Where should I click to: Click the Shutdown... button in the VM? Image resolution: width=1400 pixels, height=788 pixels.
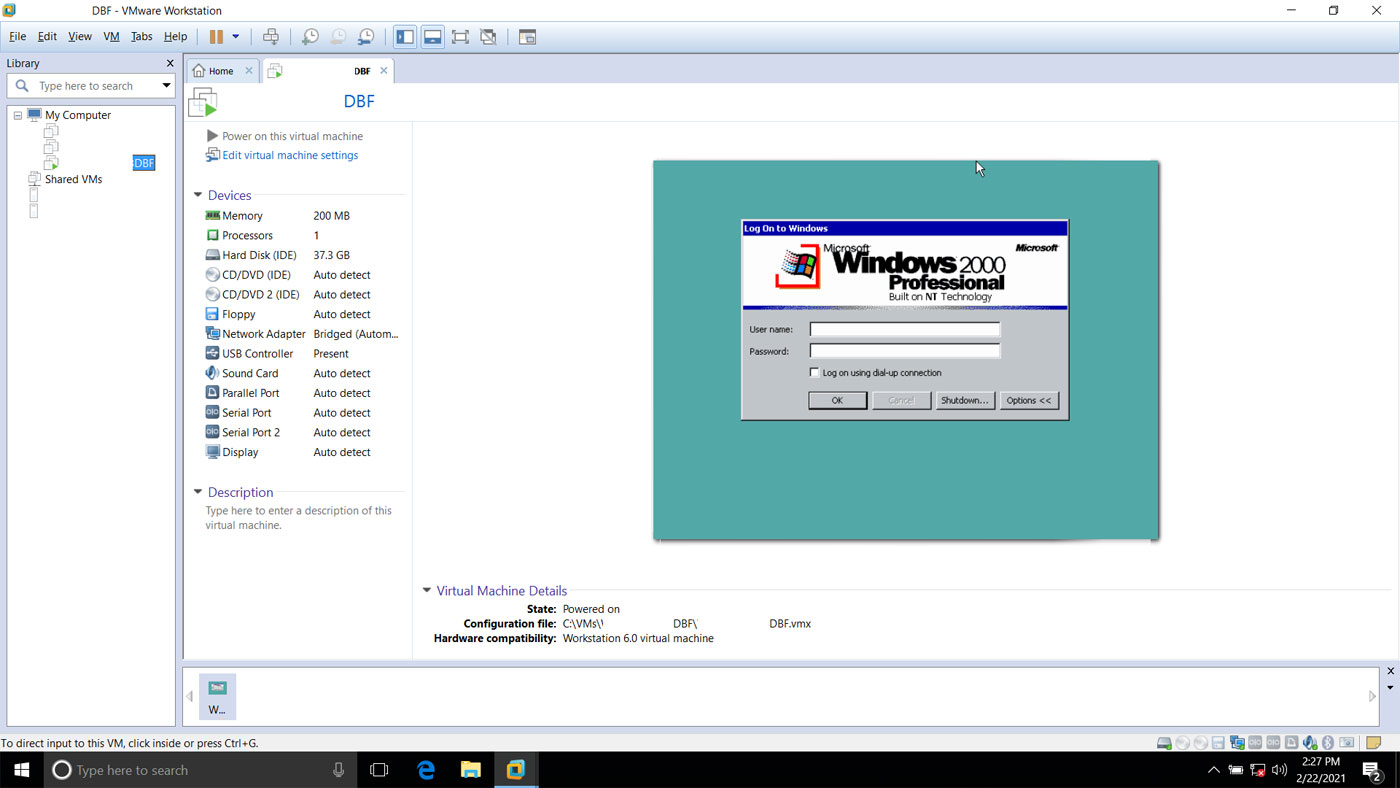(x=964, y=400)
